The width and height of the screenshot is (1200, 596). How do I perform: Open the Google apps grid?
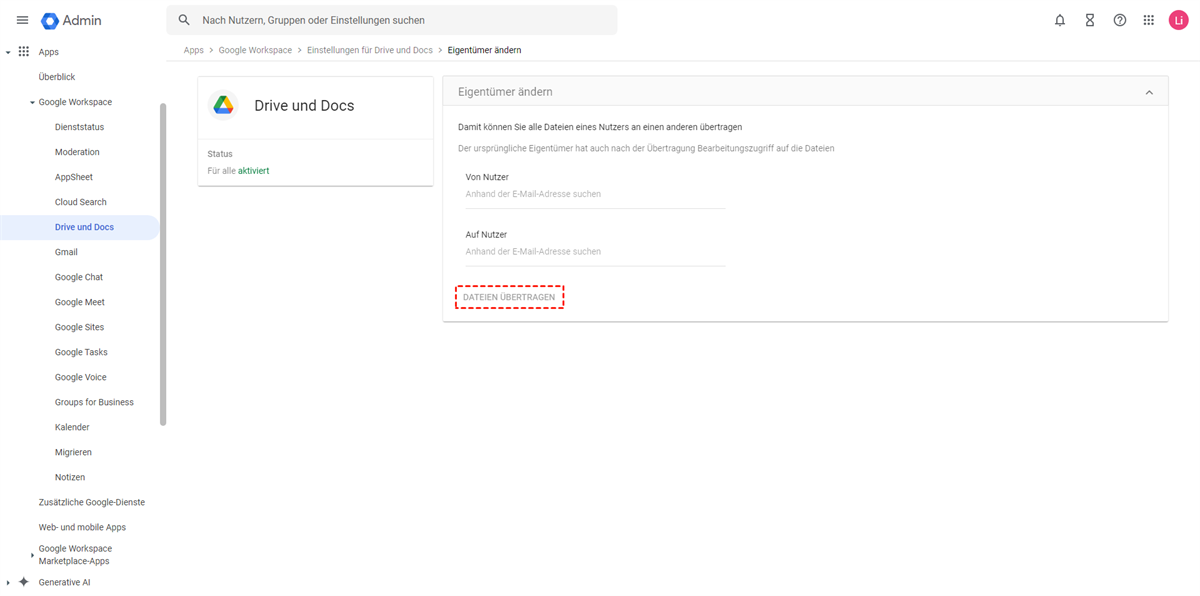click(1149, 20)
